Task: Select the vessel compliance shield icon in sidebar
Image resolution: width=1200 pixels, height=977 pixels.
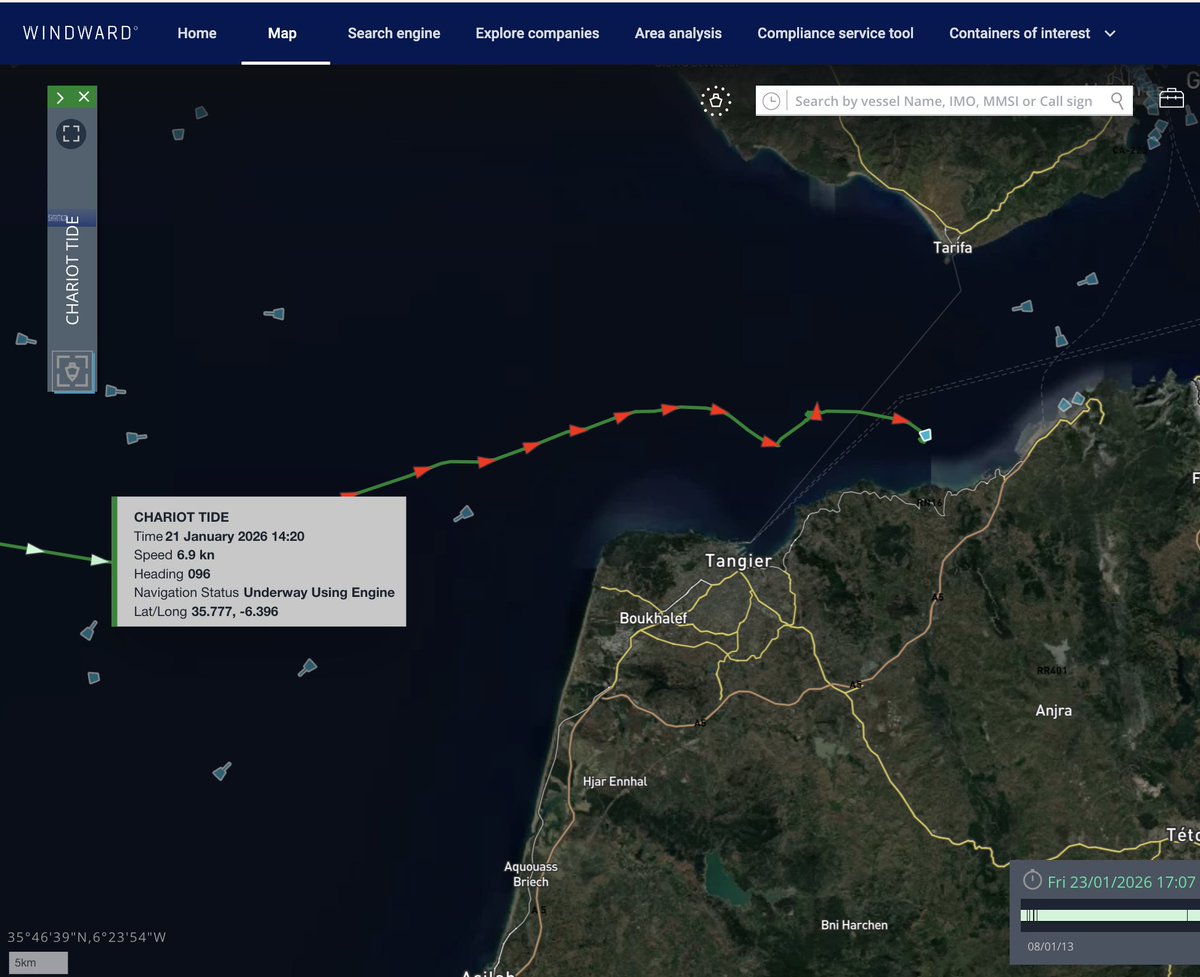Action: (70, 371)
